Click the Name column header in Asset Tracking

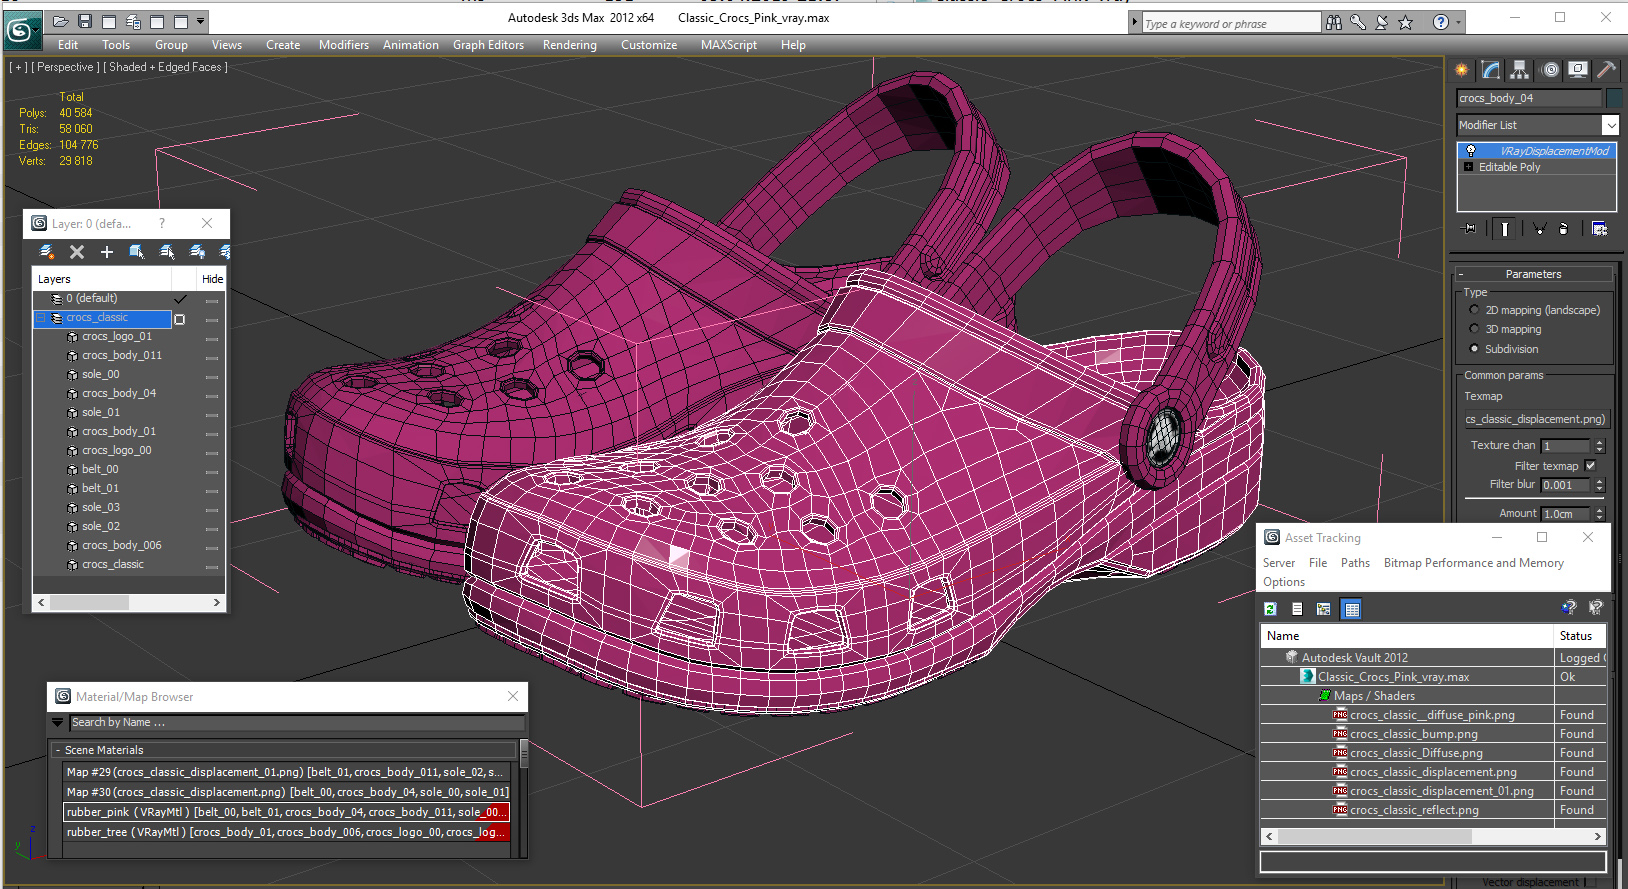(1407, 636)
